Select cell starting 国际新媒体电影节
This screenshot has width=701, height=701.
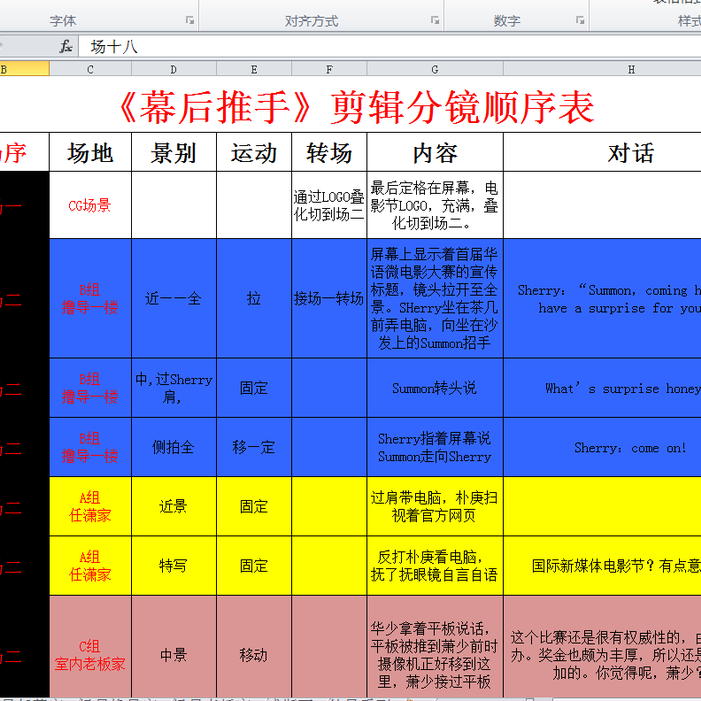[x=602, y=566]
